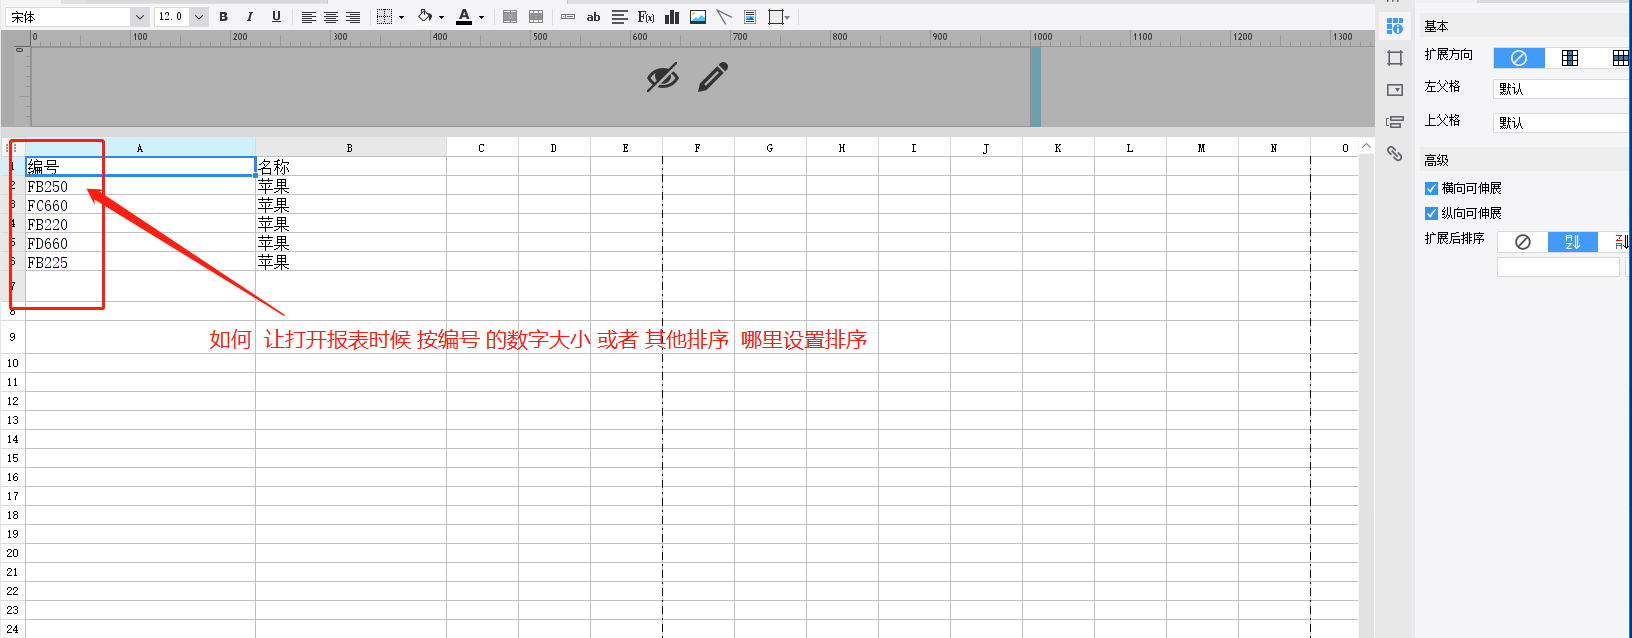This screenshot has width=1632, height=638.
Task: Expand the floating element dropdown arrow
Action: pos(788,17)
